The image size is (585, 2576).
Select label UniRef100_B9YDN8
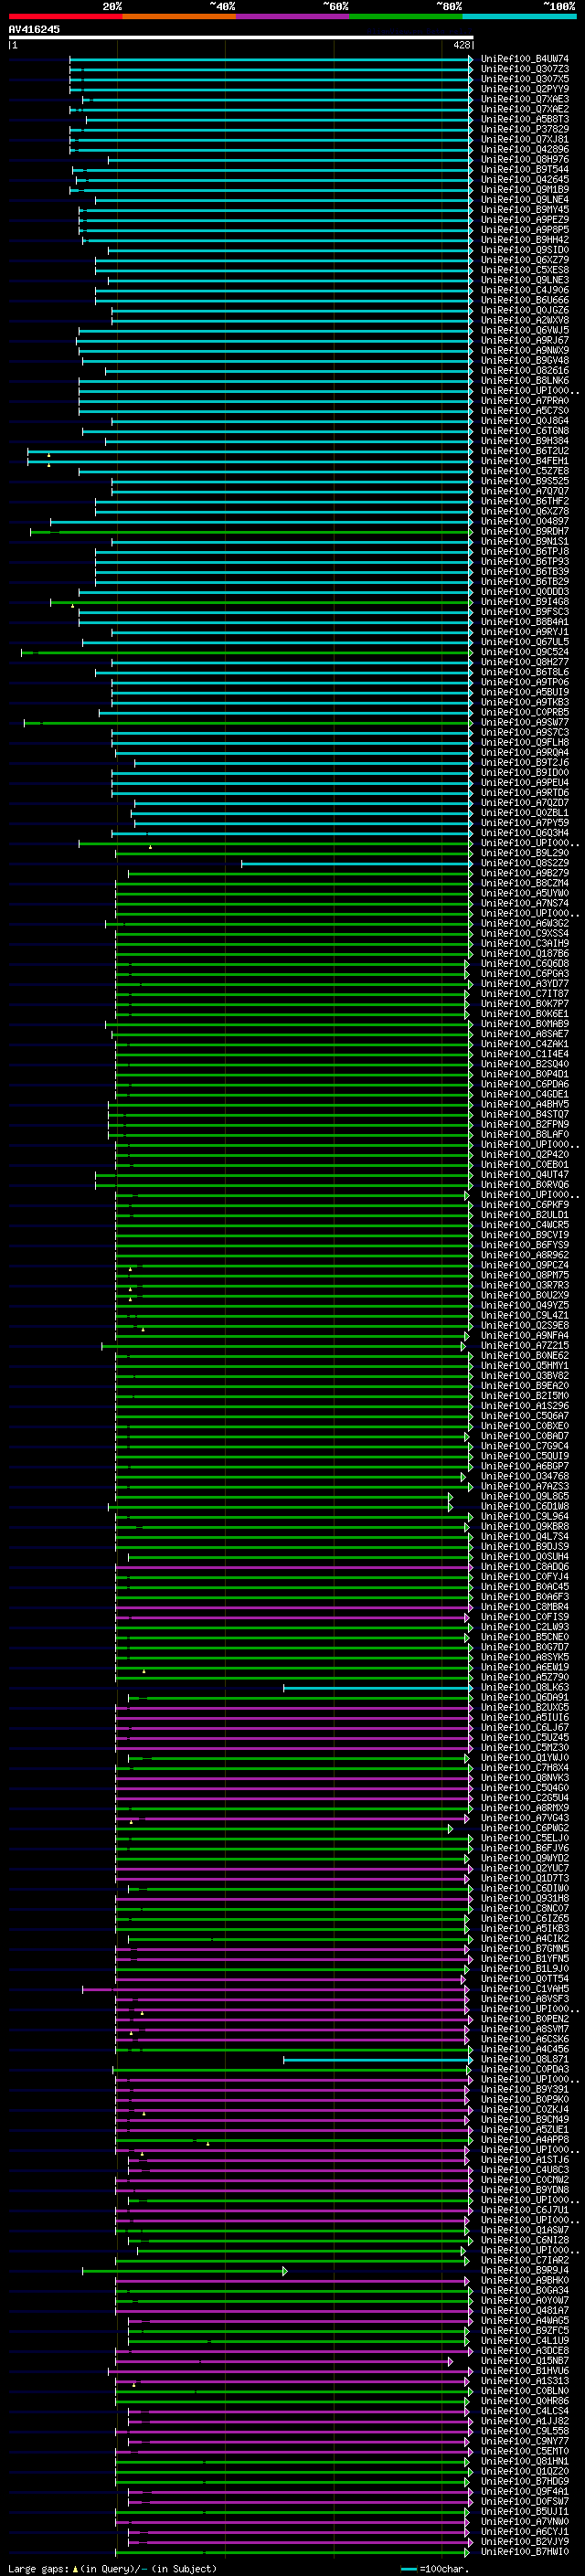click(525, 2190)
